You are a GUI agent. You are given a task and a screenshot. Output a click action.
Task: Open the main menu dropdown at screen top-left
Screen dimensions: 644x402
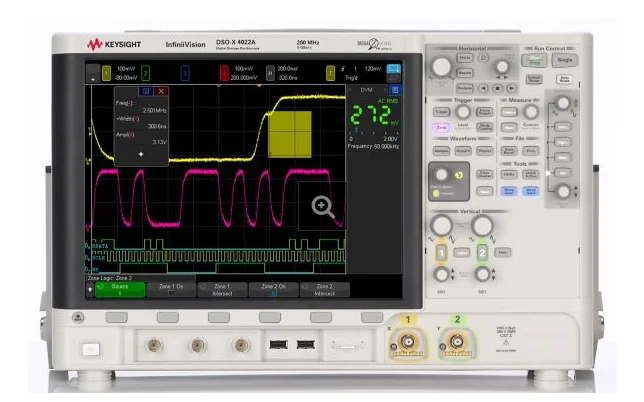(93, 74)
